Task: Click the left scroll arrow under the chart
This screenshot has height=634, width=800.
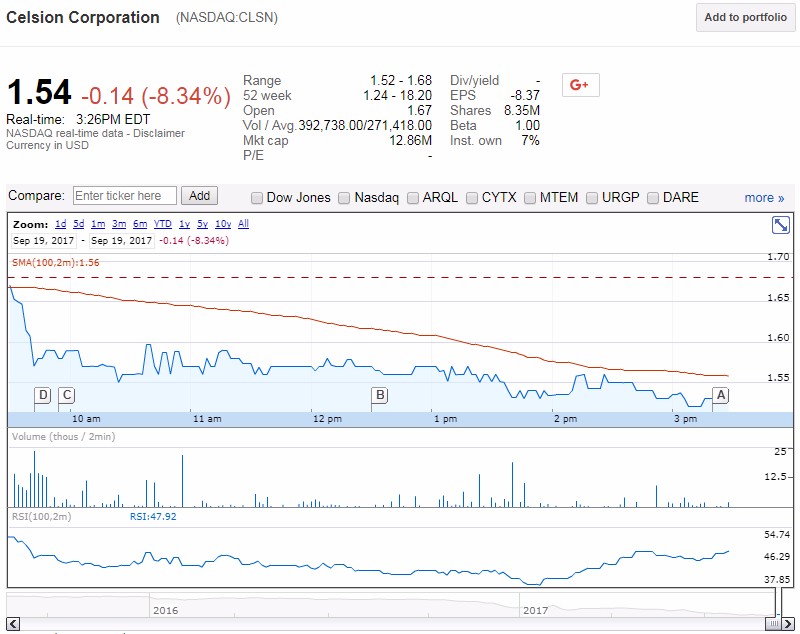Action: click(x=13, y=624)
